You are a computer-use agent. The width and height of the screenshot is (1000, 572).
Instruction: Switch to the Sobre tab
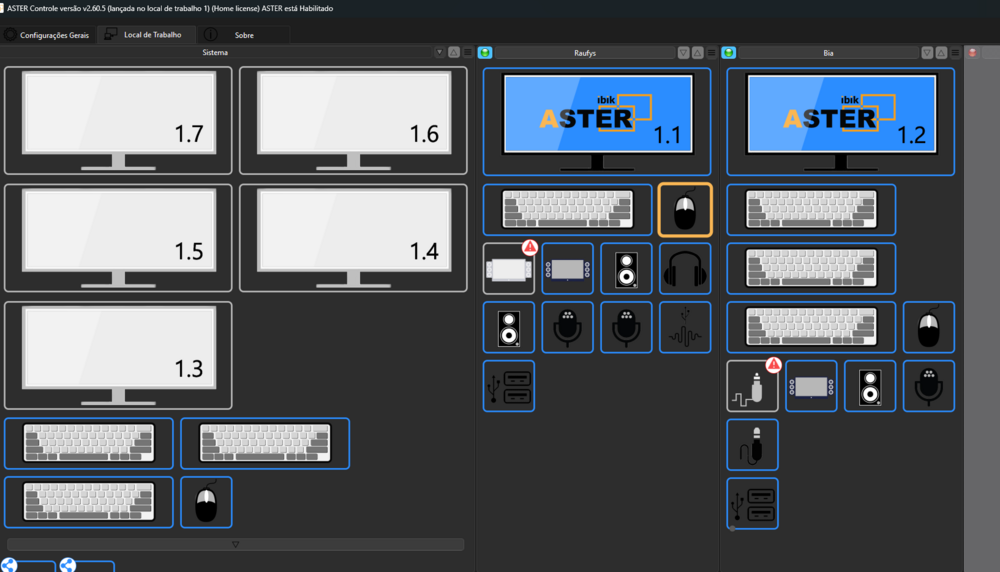pyautogui.click(x=243, y=34)
